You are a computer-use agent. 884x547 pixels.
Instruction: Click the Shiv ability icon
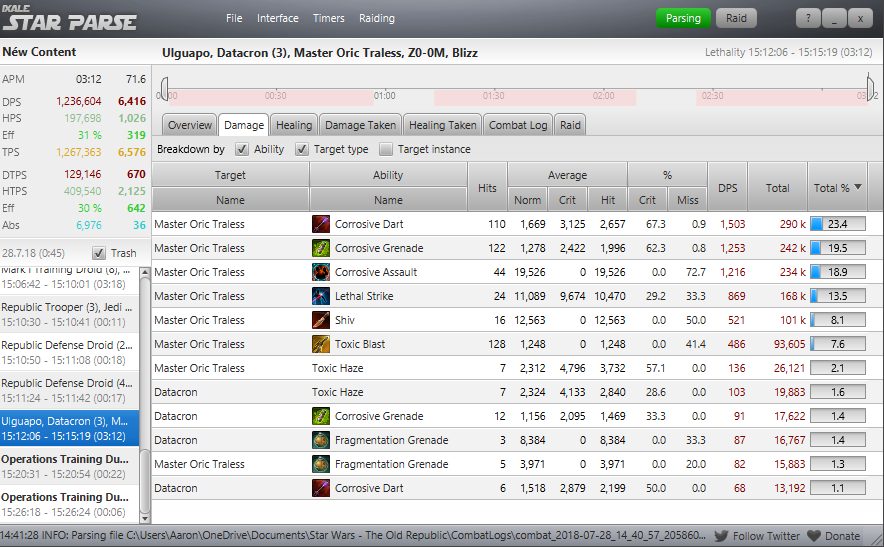[321, 320]
